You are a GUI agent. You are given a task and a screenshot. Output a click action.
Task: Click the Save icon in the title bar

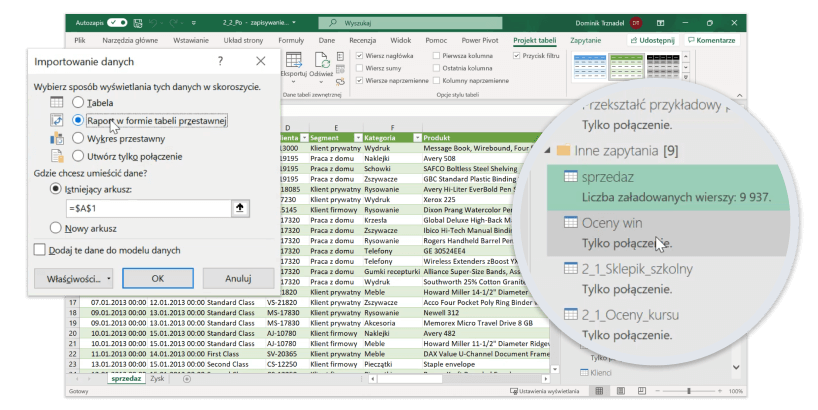click(138, 23)
